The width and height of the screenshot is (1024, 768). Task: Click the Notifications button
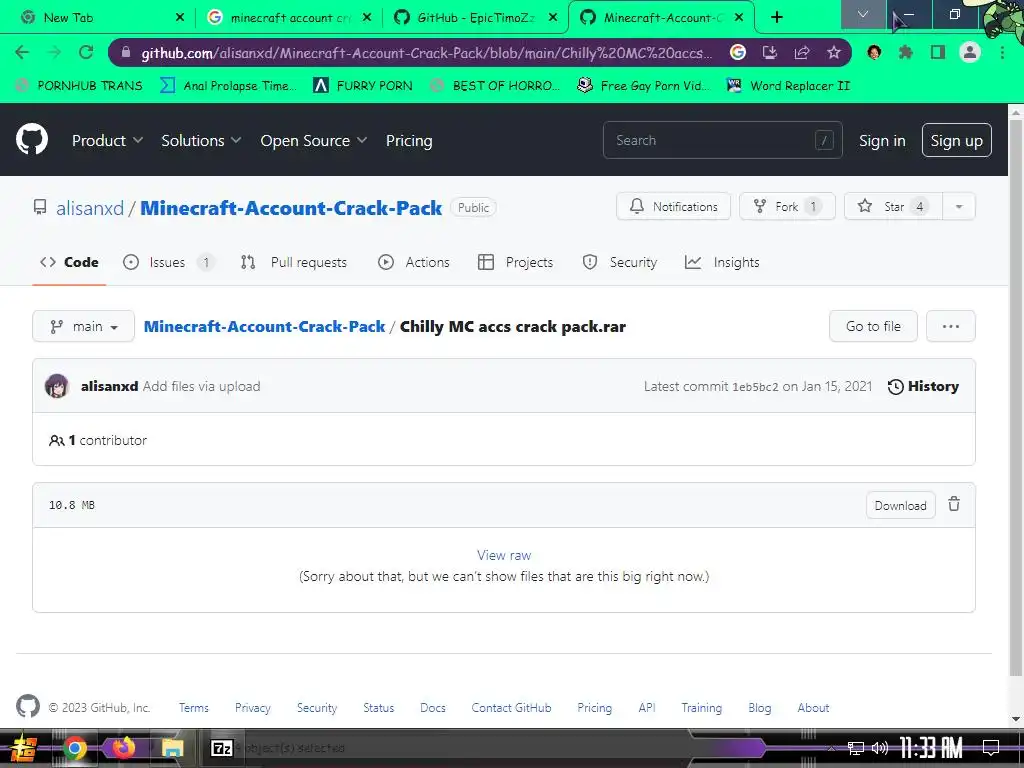(673, 206)
